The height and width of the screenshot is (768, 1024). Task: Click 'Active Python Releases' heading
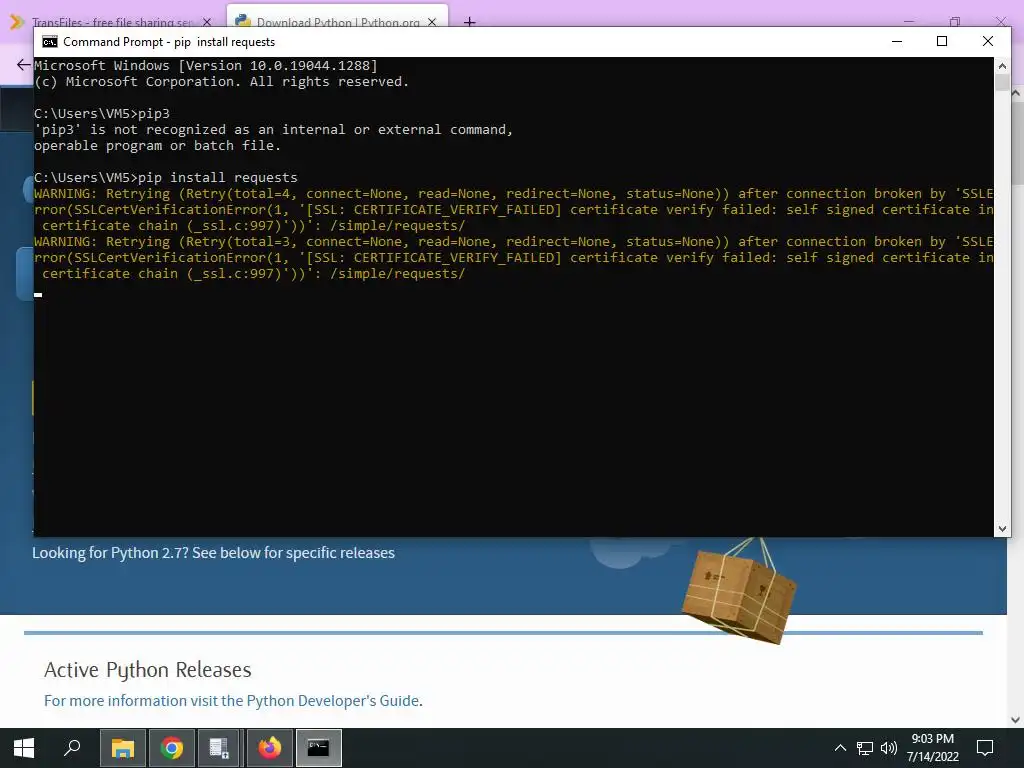click(148, 670)
